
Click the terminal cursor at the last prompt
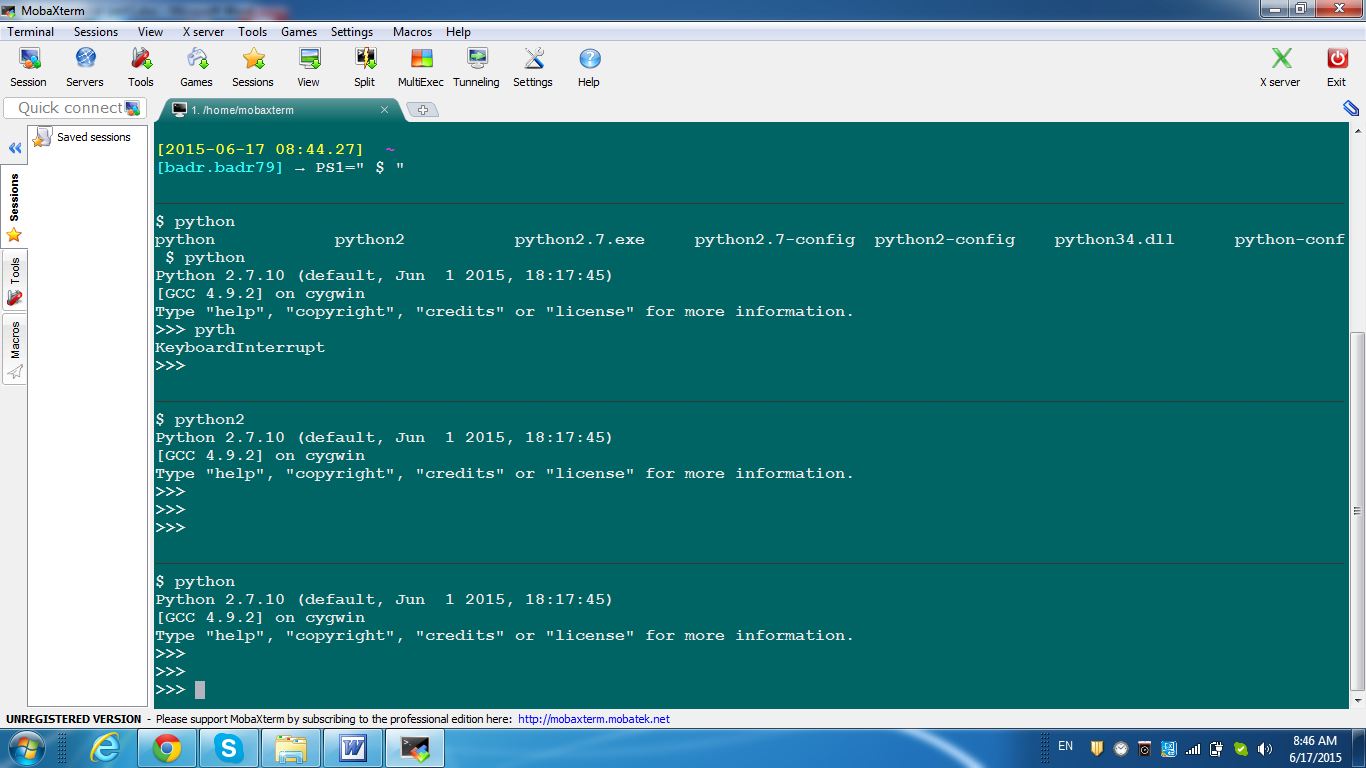(200, 690)
